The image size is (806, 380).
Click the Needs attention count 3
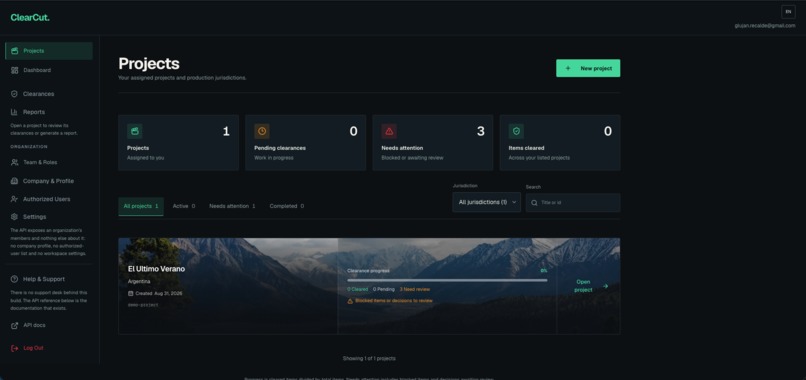pyautogui.click(x=481, y=132)
